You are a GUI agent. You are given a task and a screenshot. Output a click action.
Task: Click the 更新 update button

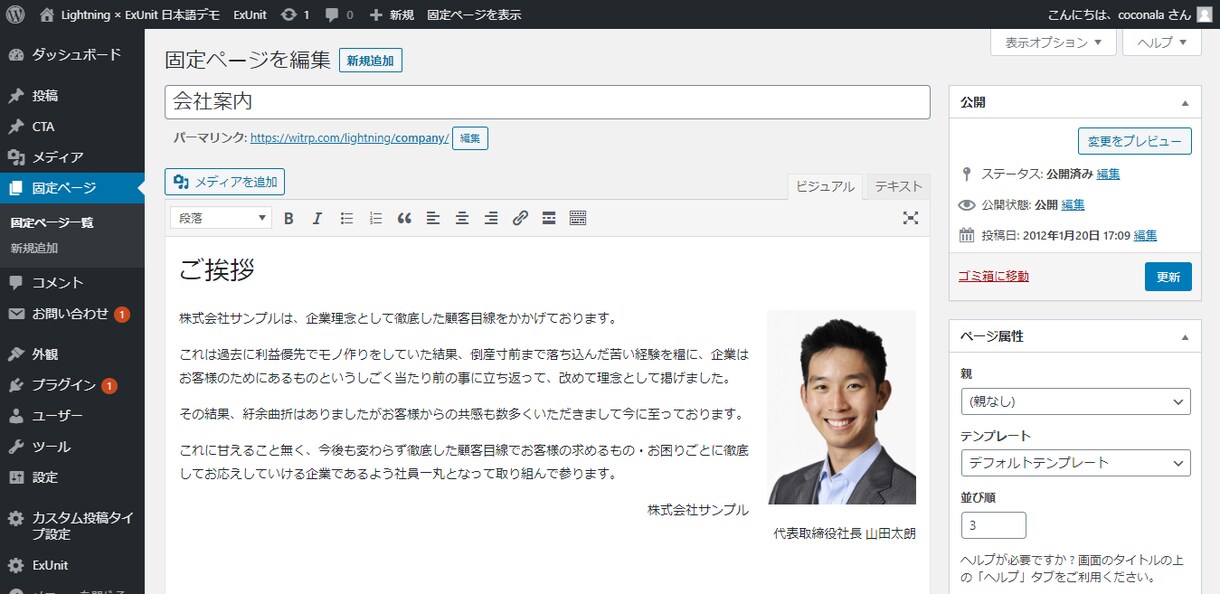coord(1168,277)
